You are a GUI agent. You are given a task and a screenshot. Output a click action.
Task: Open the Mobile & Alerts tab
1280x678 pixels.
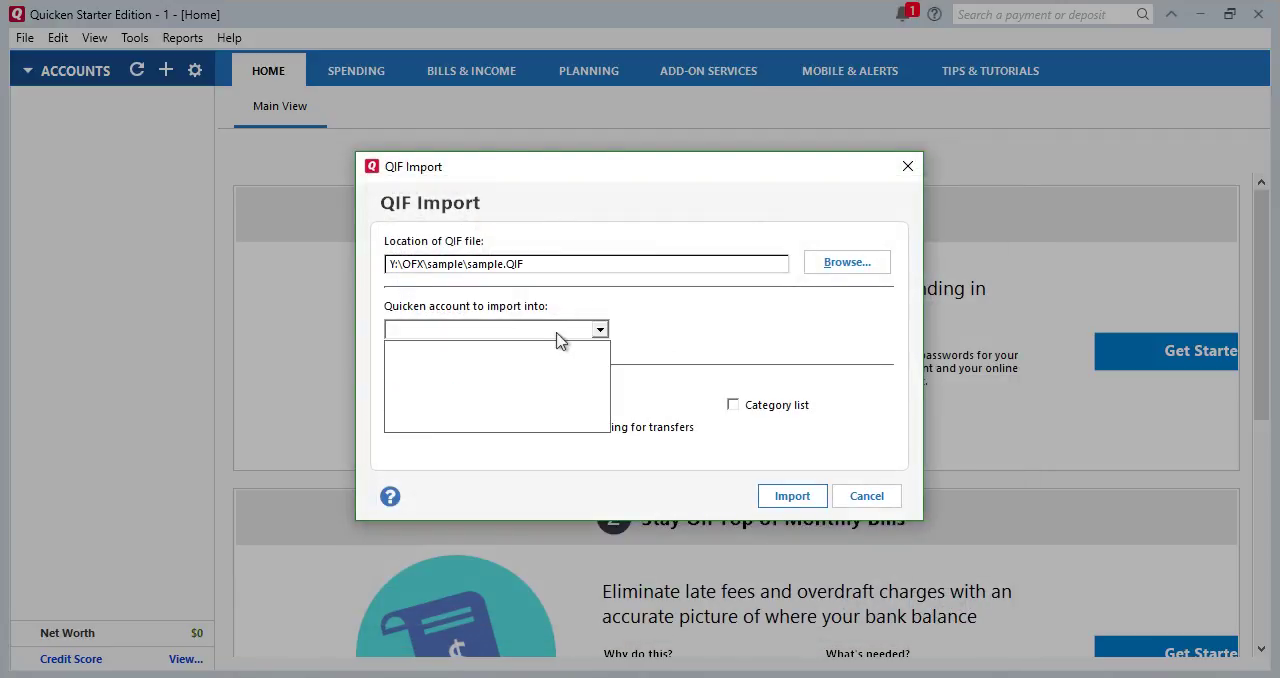tap(850, 71)
